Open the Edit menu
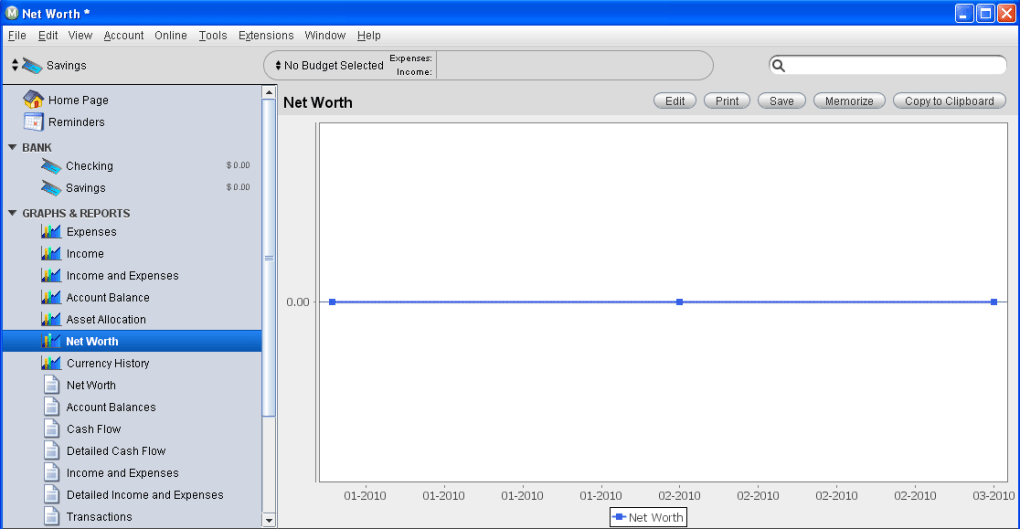 (x=47, y=35)
